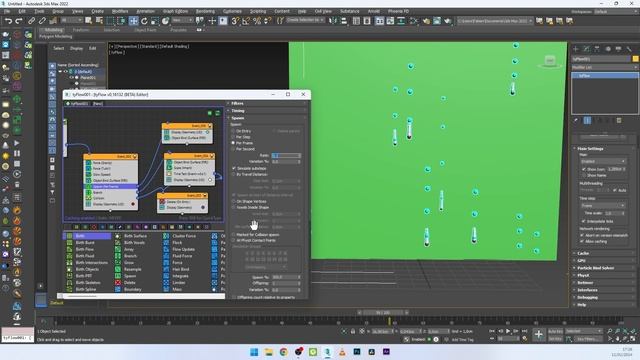Select the On Entry spawn radio button
Viewport: 640px width, 360px height.
pyautogui.click(x=233, y=131)
